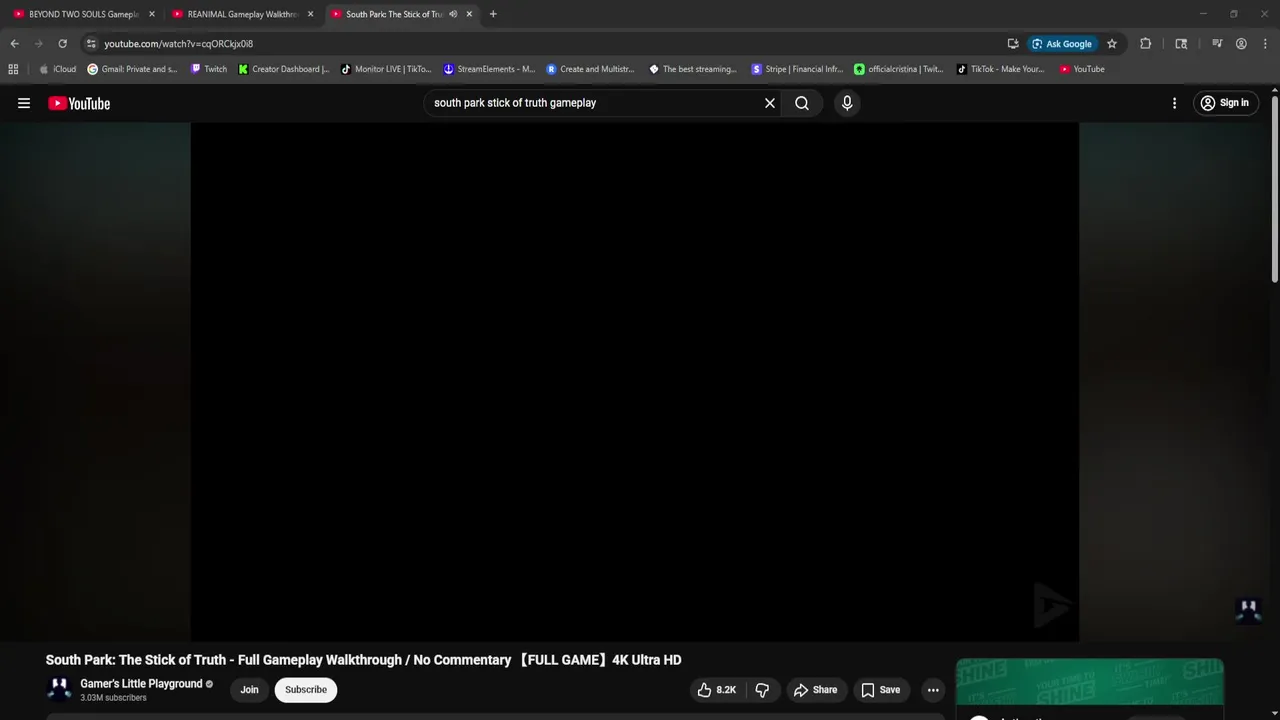Open Gamer's Little Playground channel name
The height and width of the screenshot is (720, 1280).
point(141,684)
